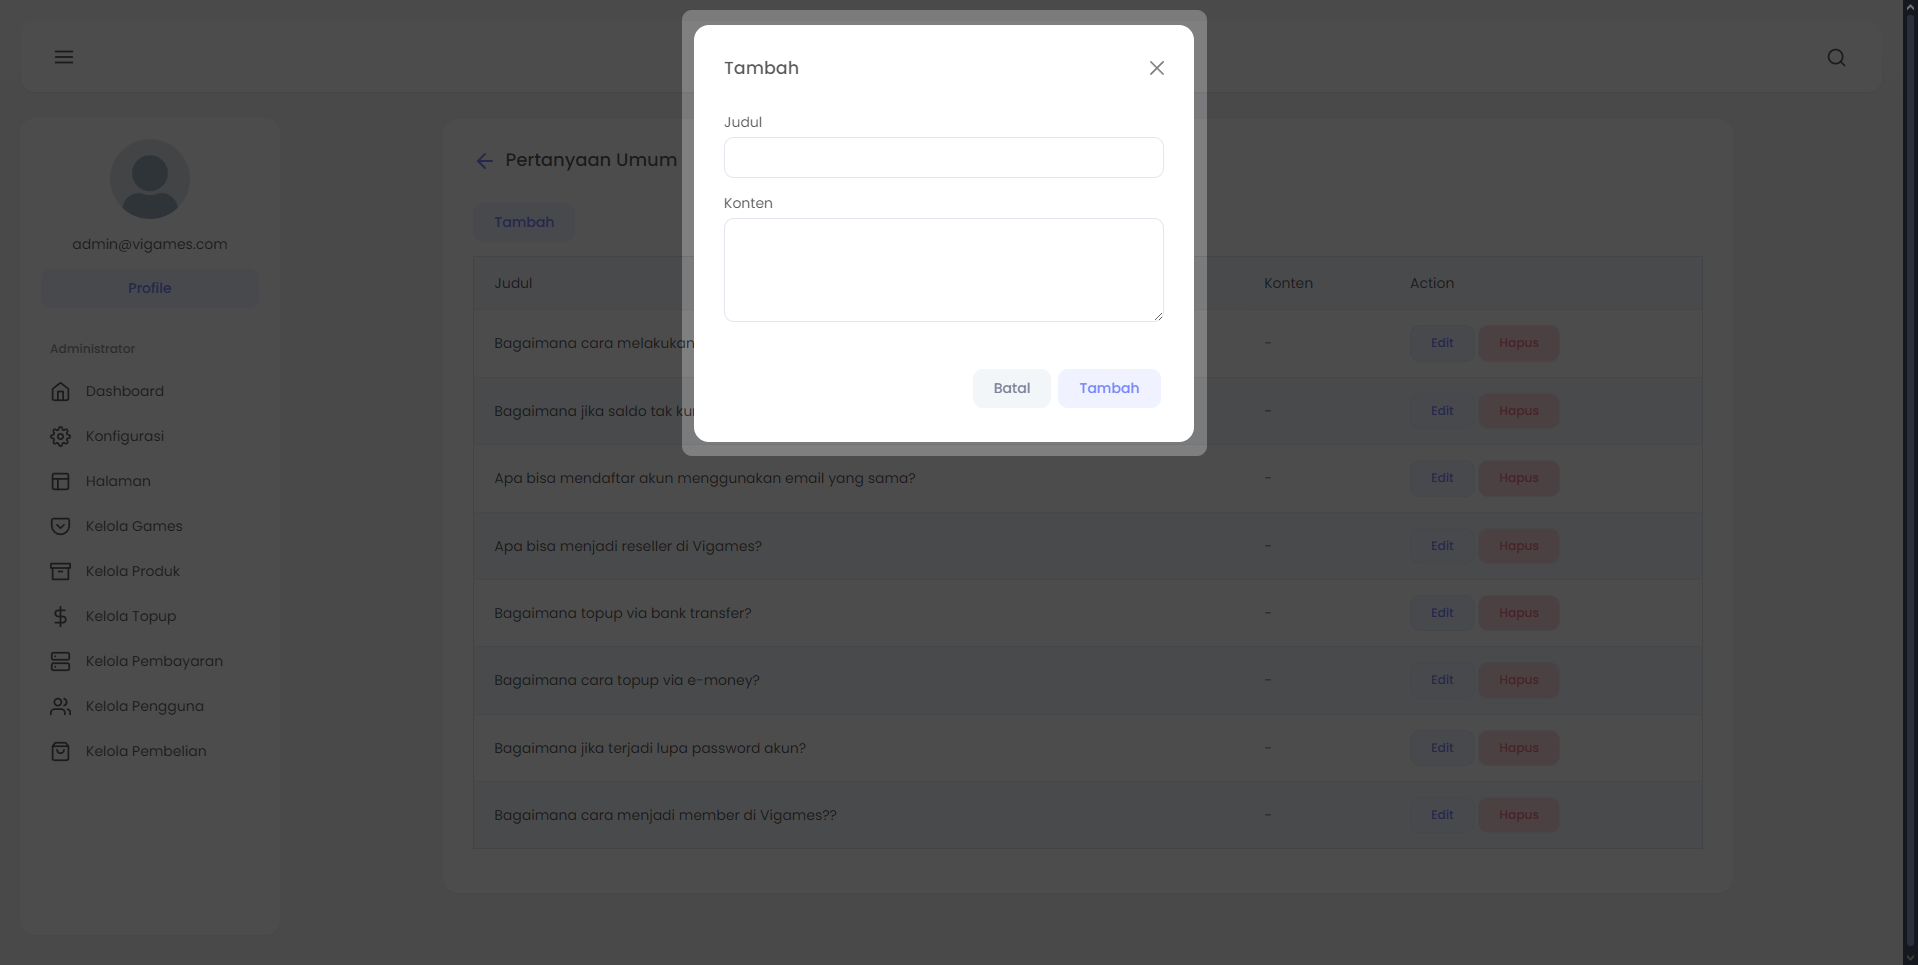This screenshot has height=965, width=1918.
Task: Click the Konten column header in table
Action: [1288, 283]
